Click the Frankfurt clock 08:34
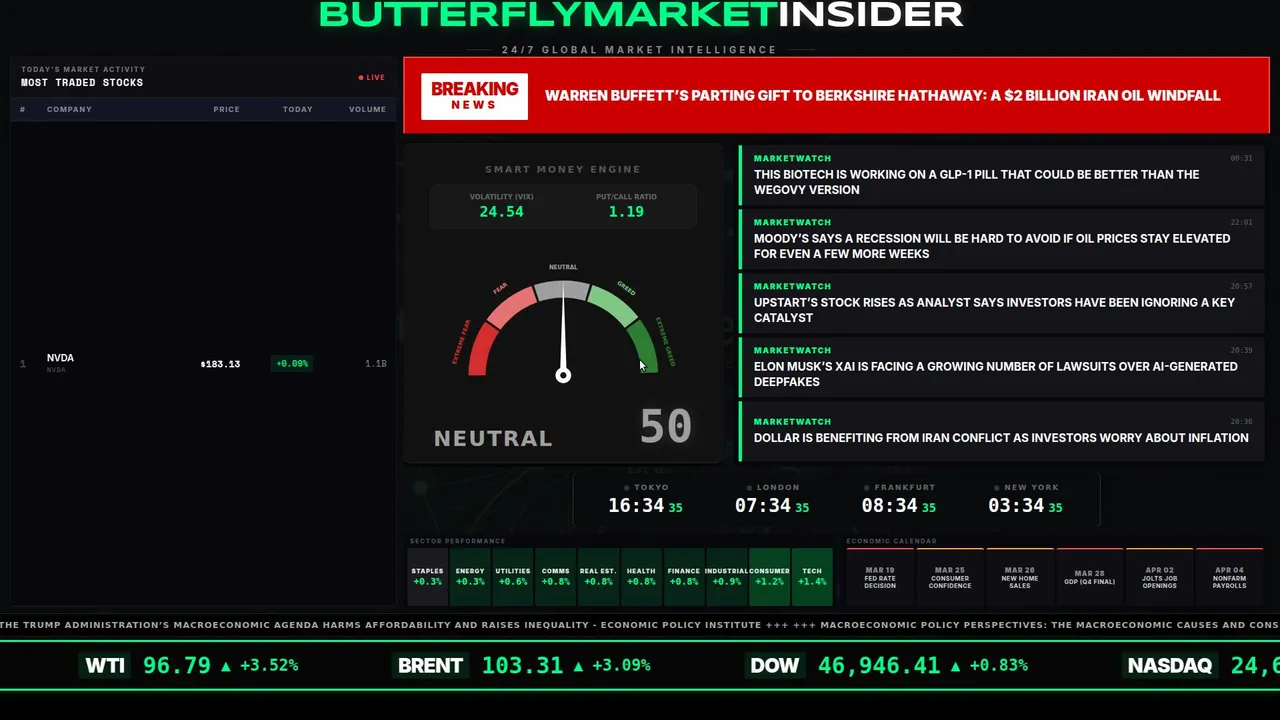The height and width of the screenshot is (720, 1280). tap(890, 506)
